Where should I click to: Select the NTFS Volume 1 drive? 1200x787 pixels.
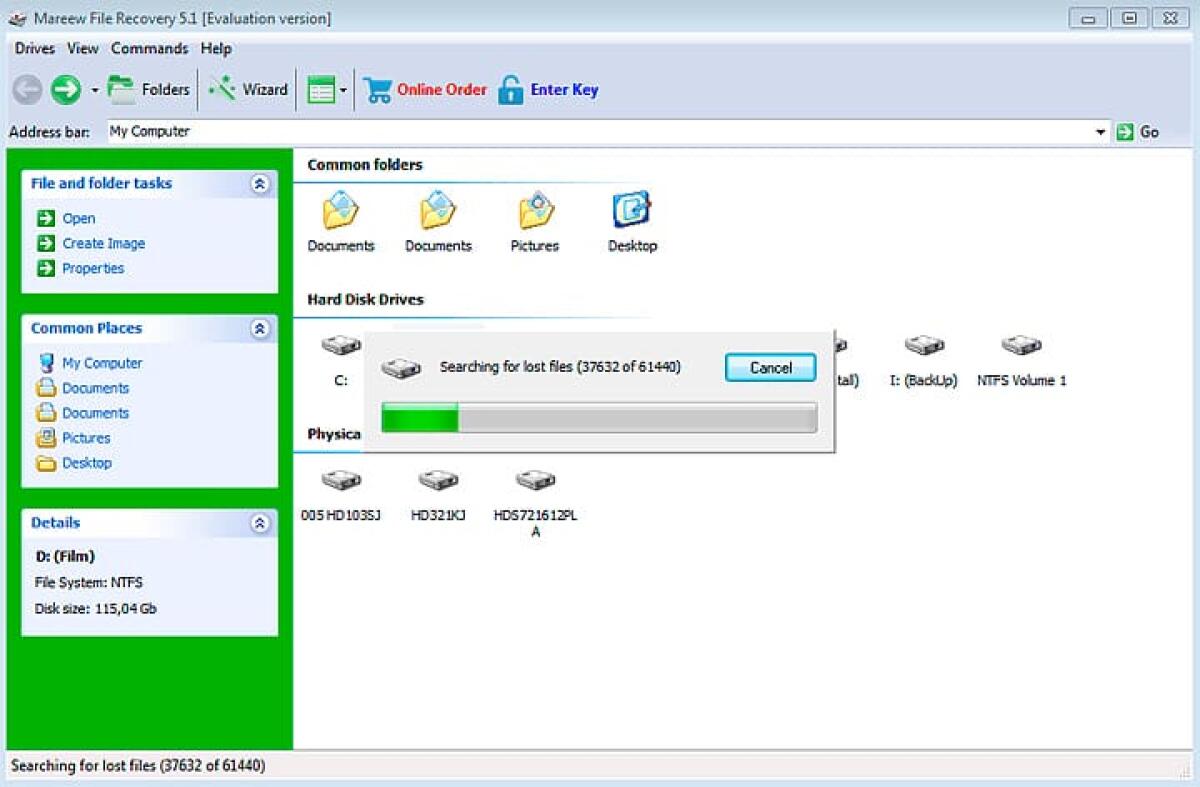coord(1021,343)
